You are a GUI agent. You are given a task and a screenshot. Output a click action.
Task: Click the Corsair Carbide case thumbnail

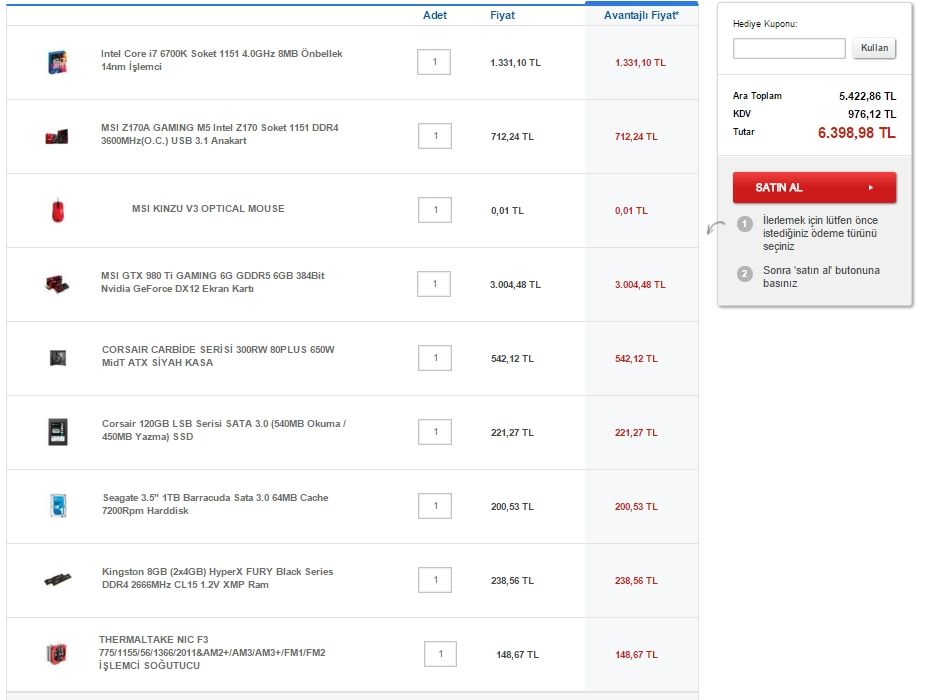point(57,358)
